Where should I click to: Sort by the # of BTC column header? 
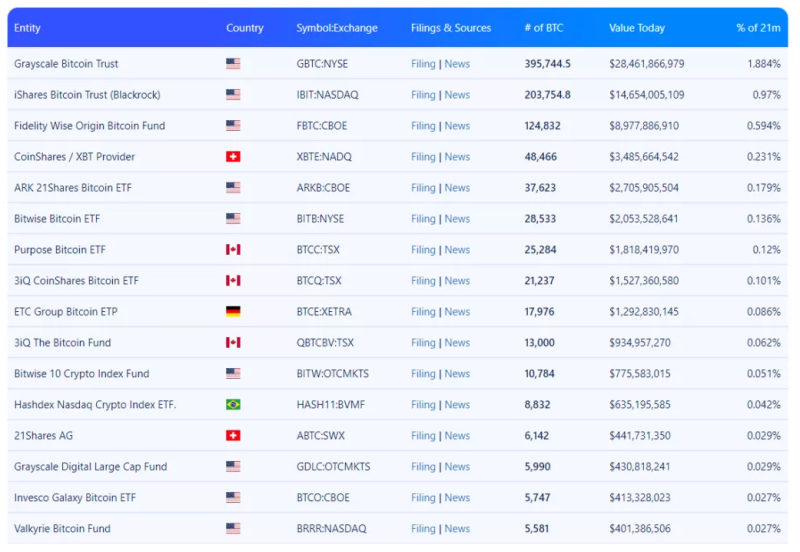coord(544,28)
